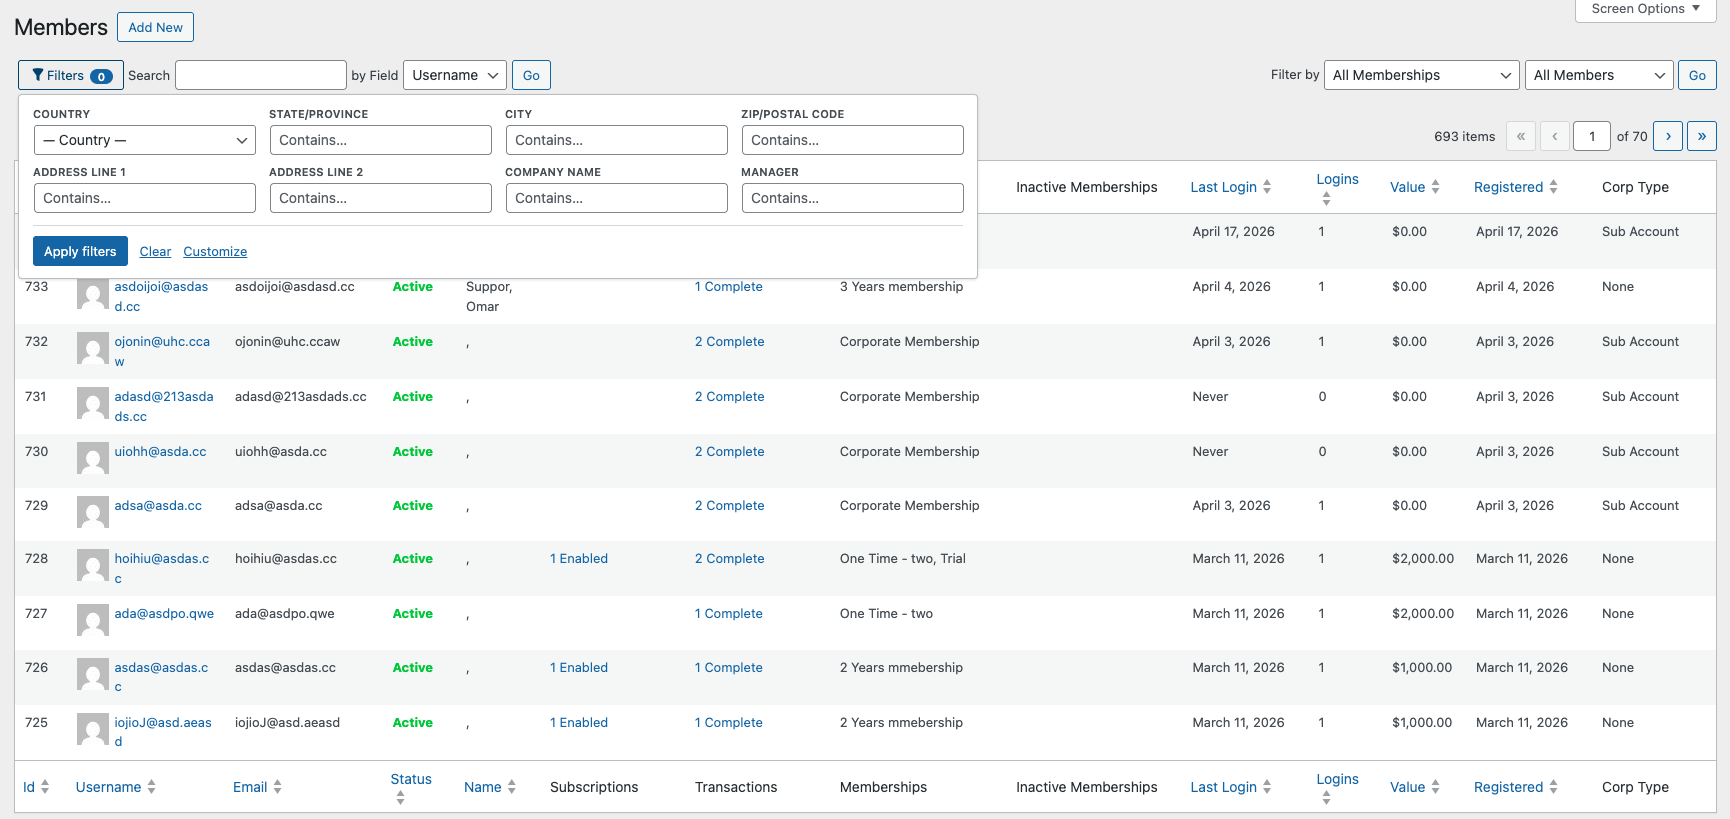Sort by Last Login in footer
Image resolution: width=1730 pixels, height=819 pixels.
(x=1230, y=787)
